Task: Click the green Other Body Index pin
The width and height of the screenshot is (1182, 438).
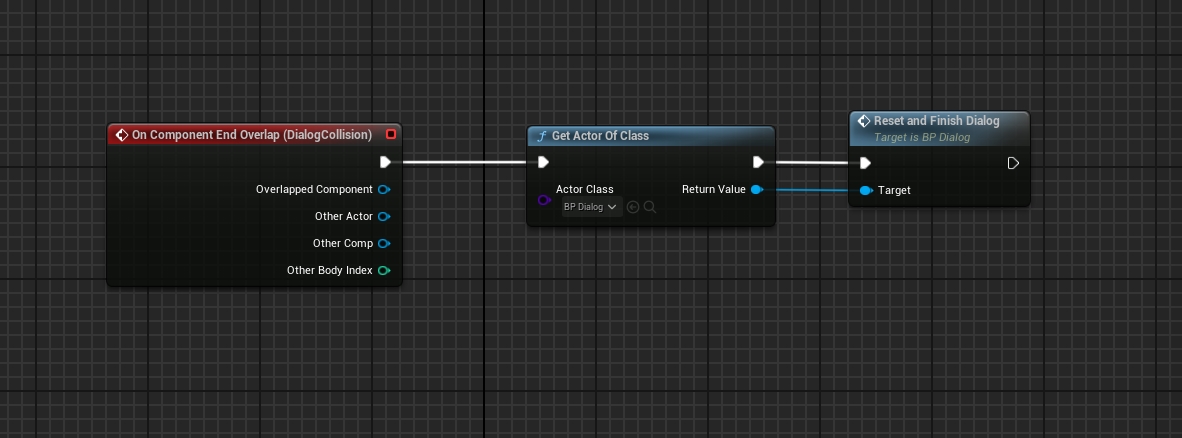Action: pyautogui.click(x=383, y=270)
